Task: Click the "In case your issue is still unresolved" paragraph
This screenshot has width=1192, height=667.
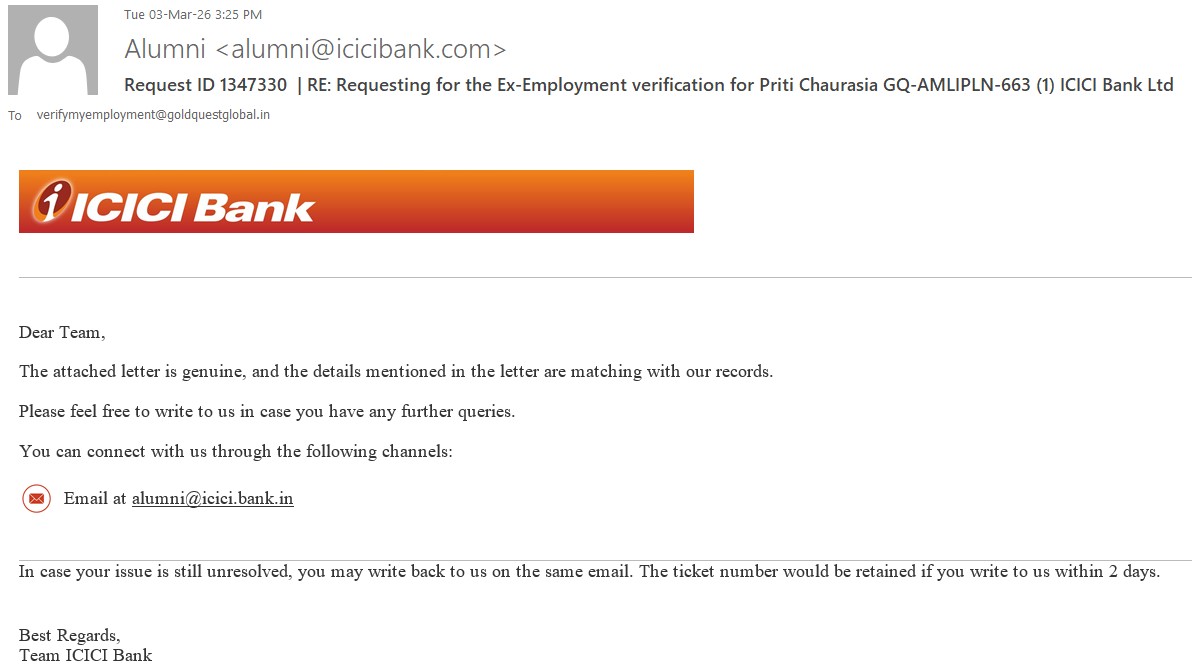Action: click(x=589, y=572)
